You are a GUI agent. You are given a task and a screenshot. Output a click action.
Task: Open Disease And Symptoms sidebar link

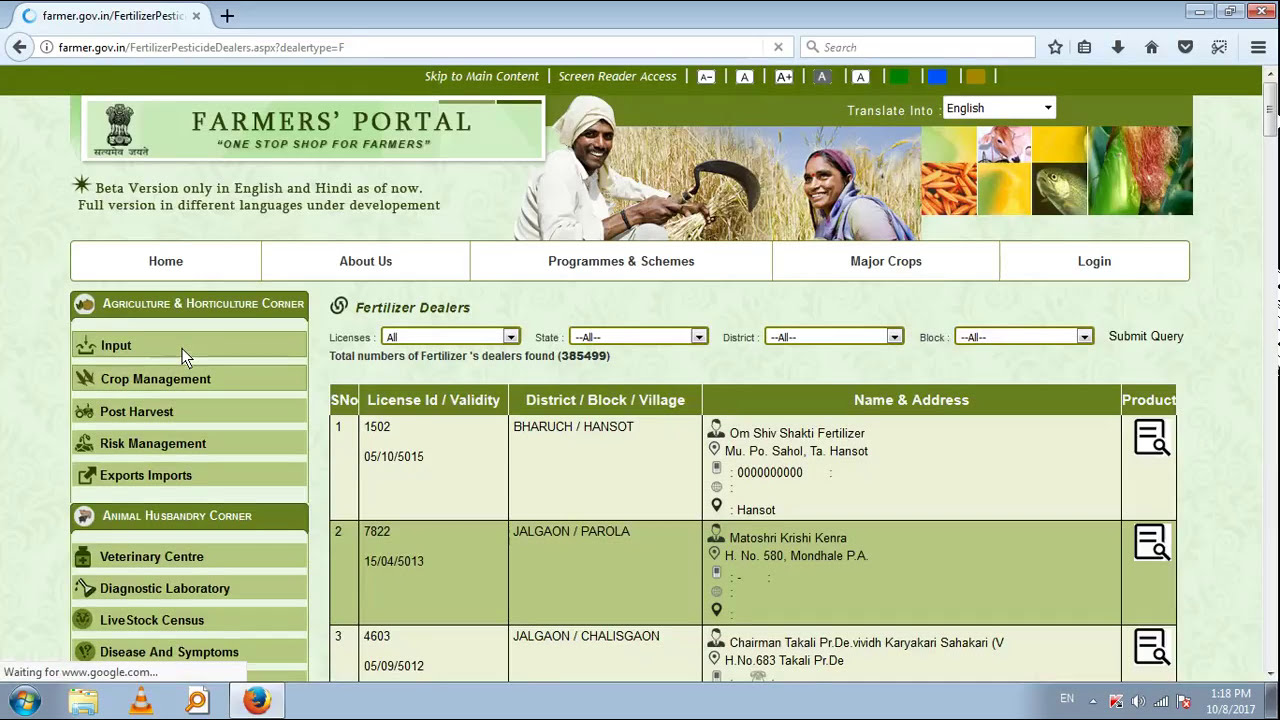(x=189, y=652)
